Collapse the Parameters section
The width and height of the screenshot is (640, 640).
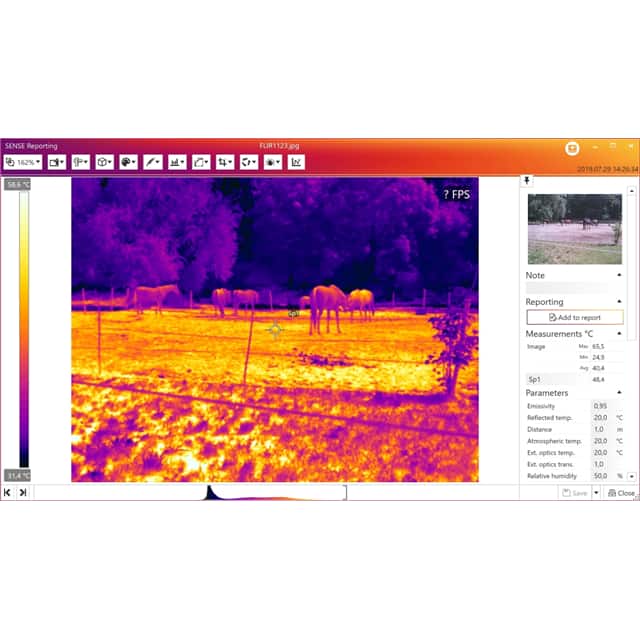pyautogui.click(x=618, y=393)
